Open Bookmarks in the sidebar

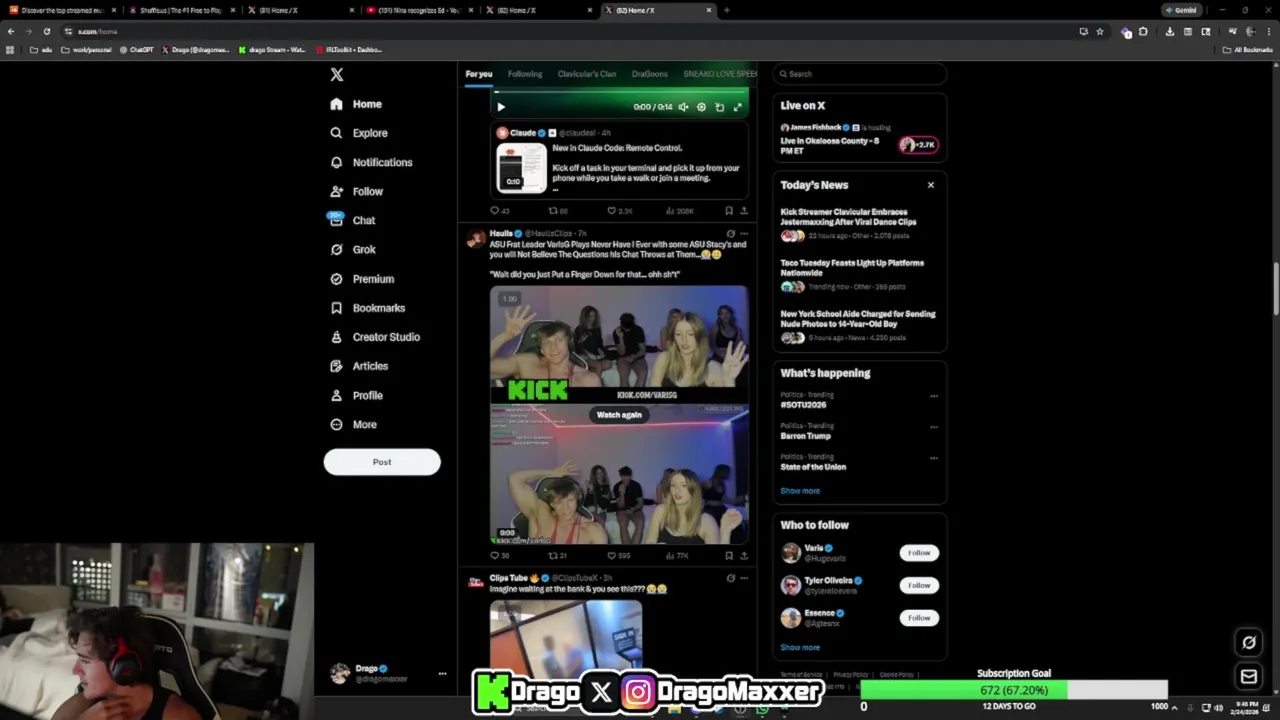tap(366, 308)
